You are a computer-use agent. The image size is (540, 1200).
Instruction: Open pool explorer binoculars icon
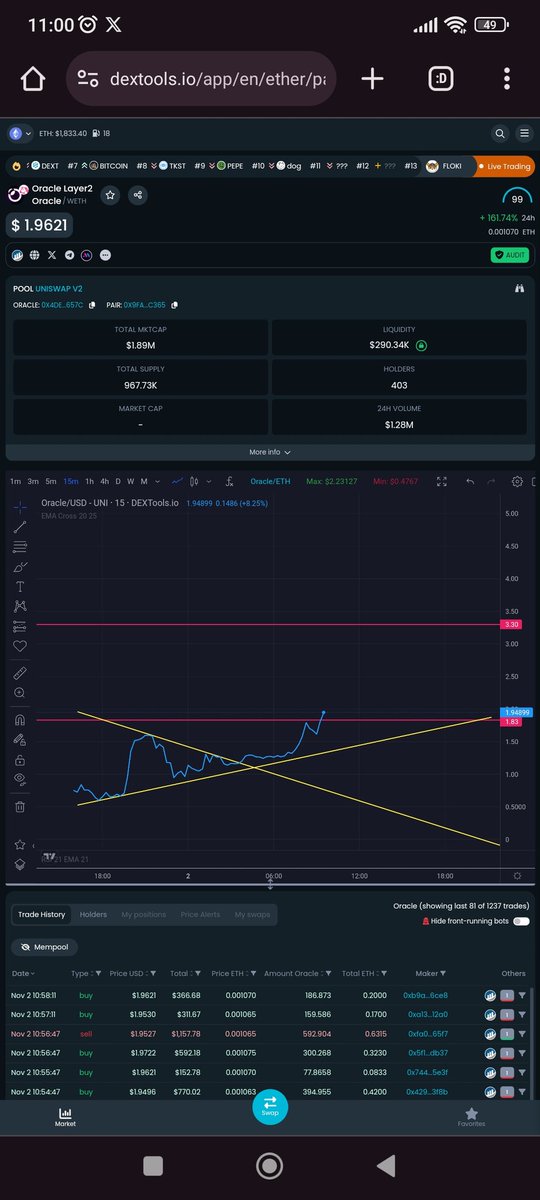519,288
